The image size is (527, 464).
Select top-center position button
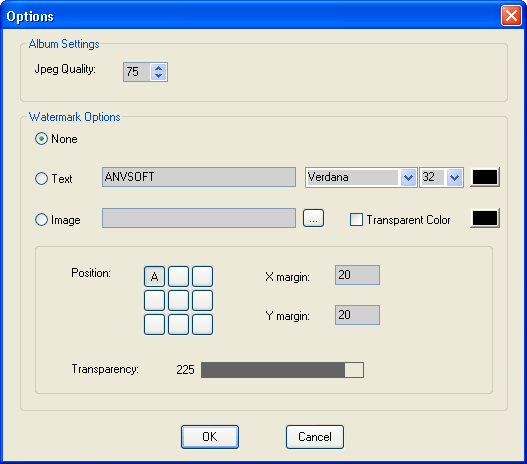(178, 277)
